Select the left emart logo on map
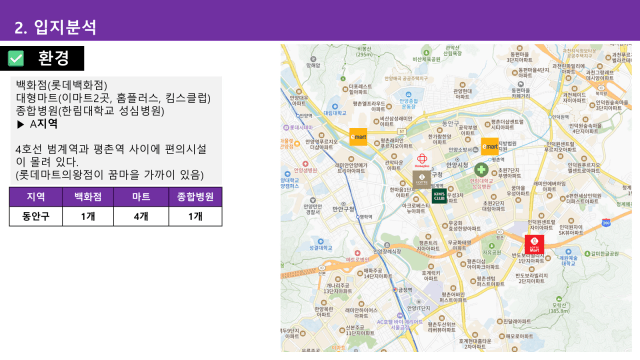 (358, 137)
